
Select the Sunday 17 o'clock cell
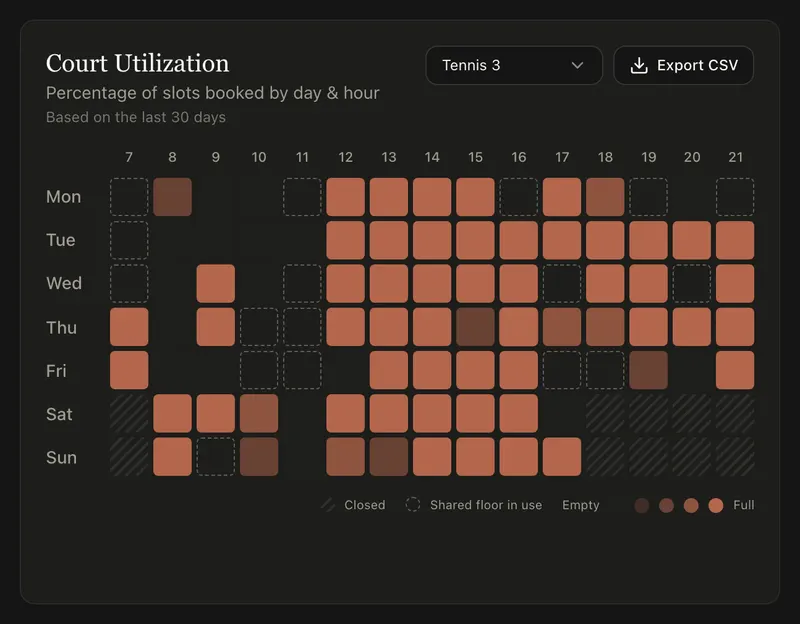click(562, 457)
